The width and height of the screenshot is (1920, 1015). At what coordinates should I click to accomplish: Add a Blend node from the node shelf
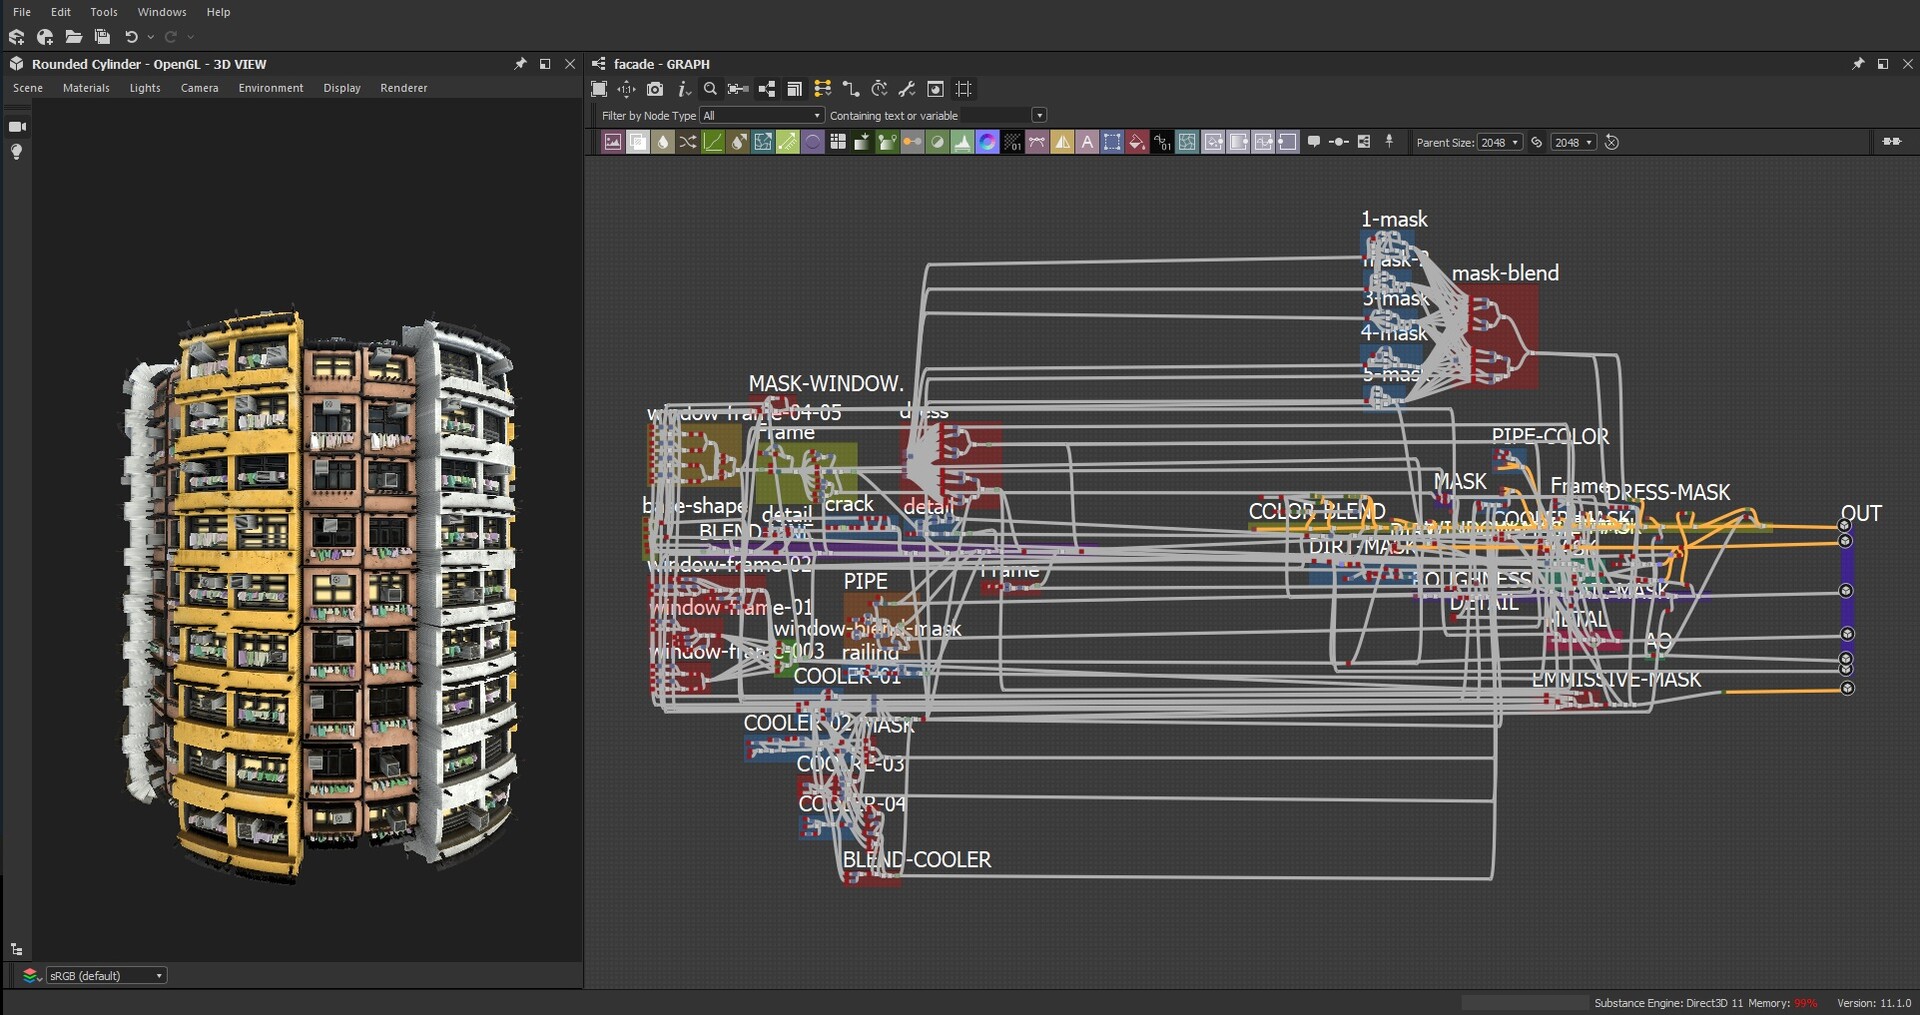[638, 142]
